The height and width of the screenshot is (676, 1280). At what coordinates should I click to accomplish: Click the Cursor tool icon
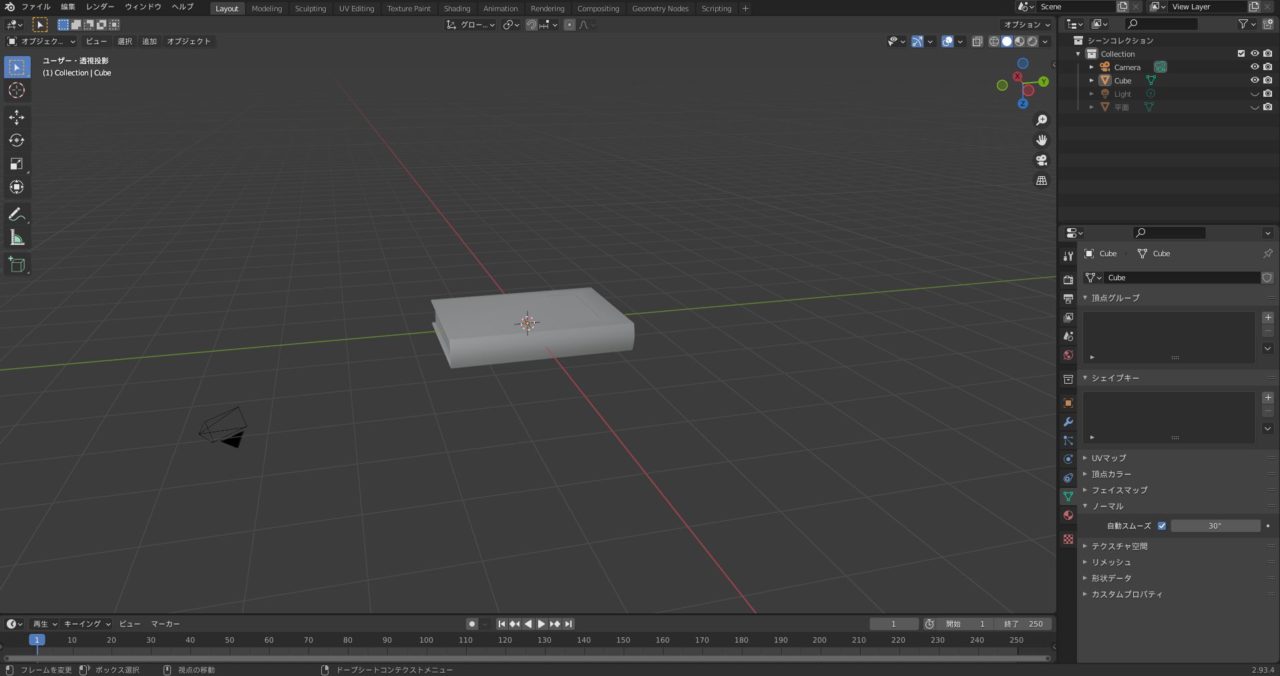(x=16, y=91)
